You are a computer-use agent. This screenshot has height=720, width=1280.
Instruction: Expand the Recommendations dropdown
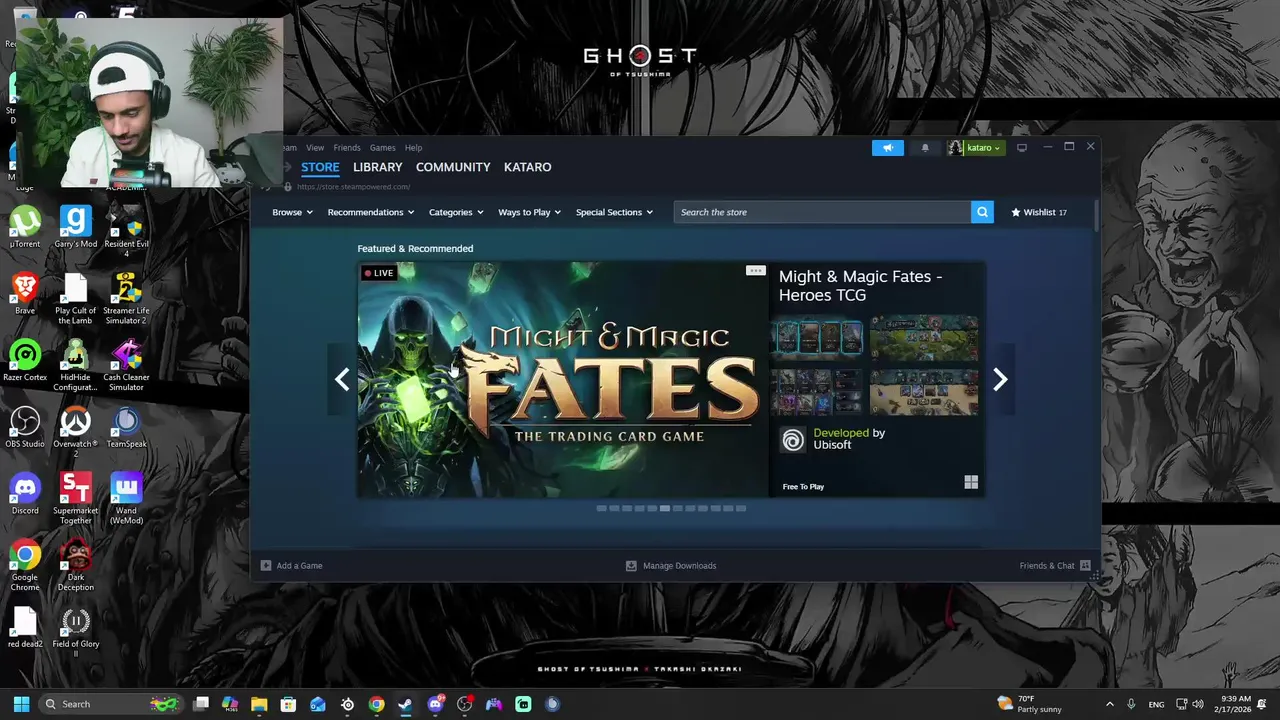(371, 212)
